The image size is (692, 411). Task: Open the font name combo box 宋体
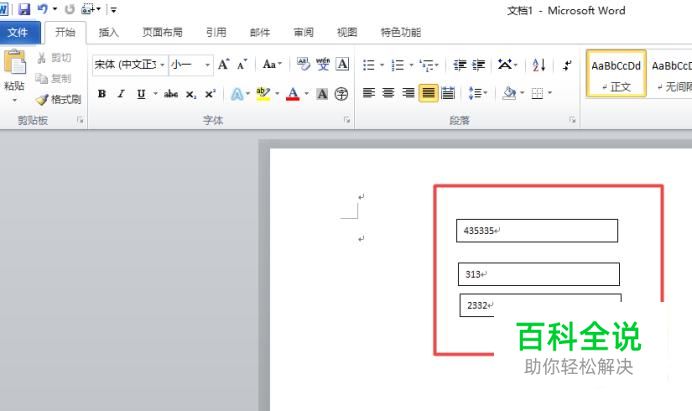[x=130, y=65]
